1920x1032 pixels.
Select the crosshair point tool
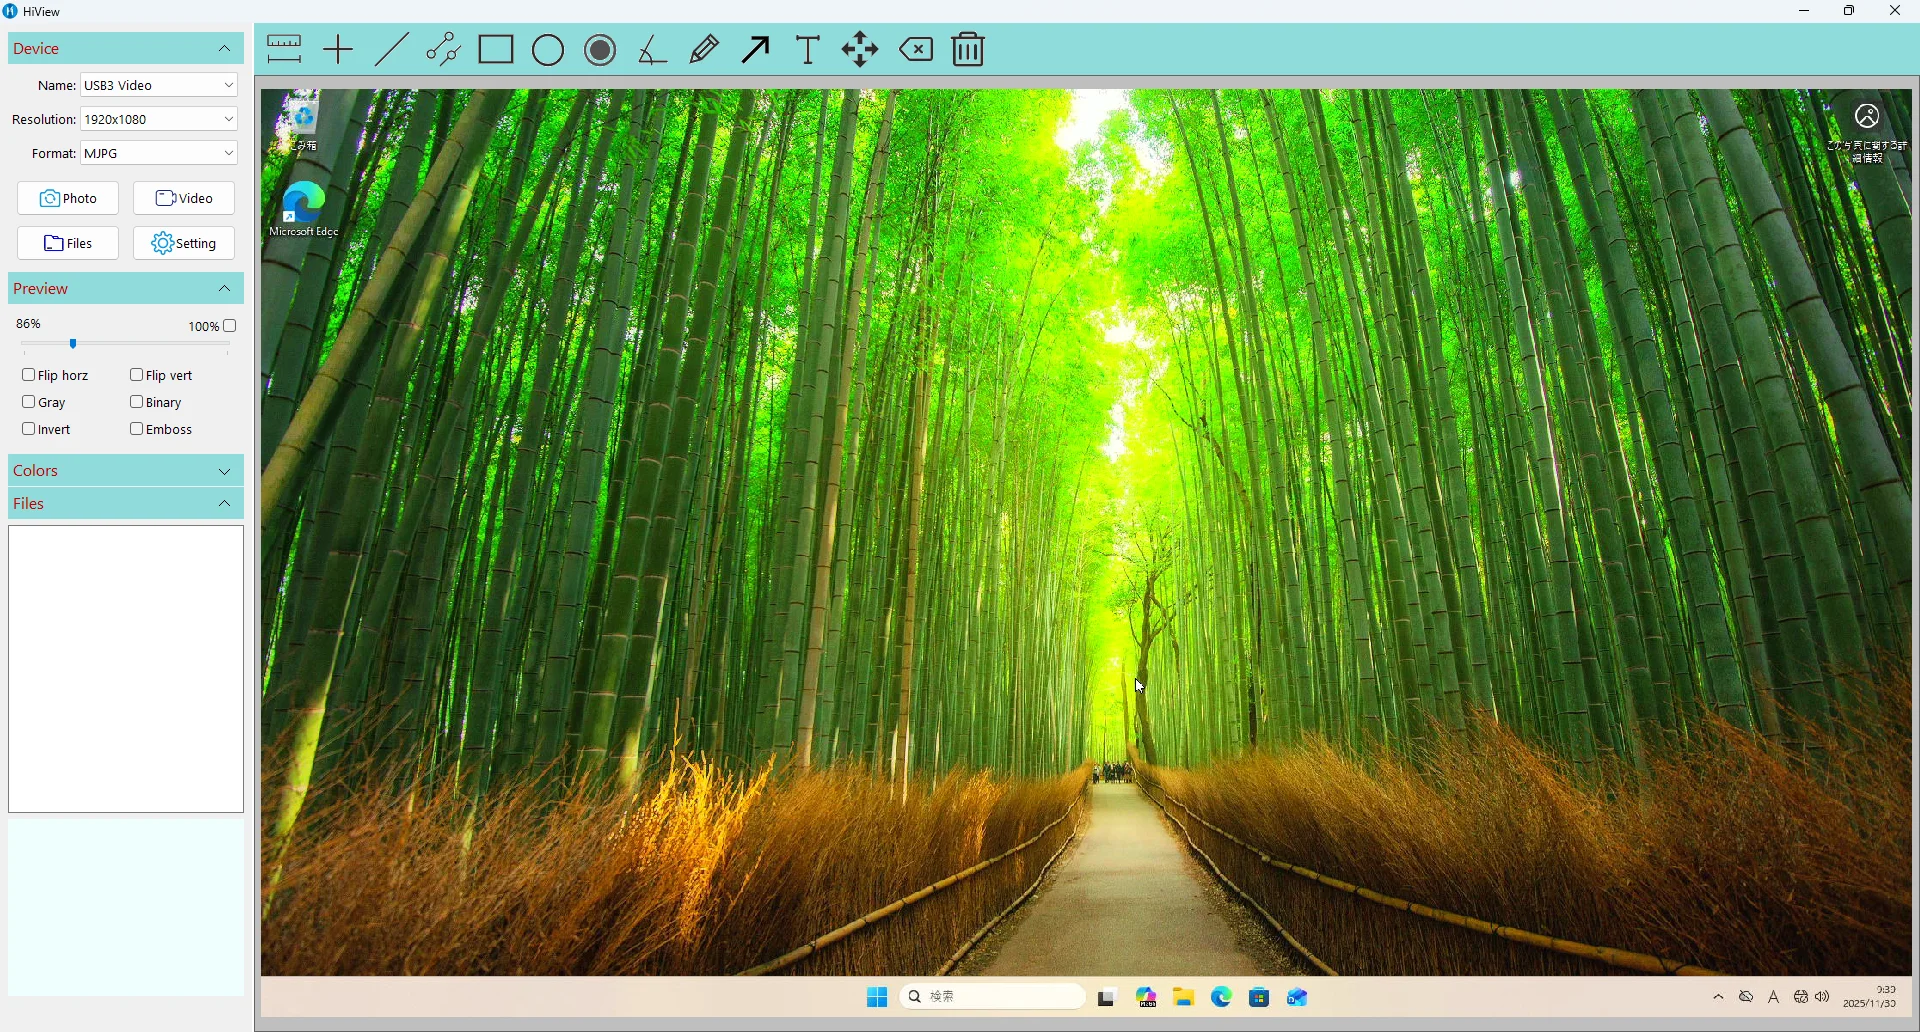point(339,49)
